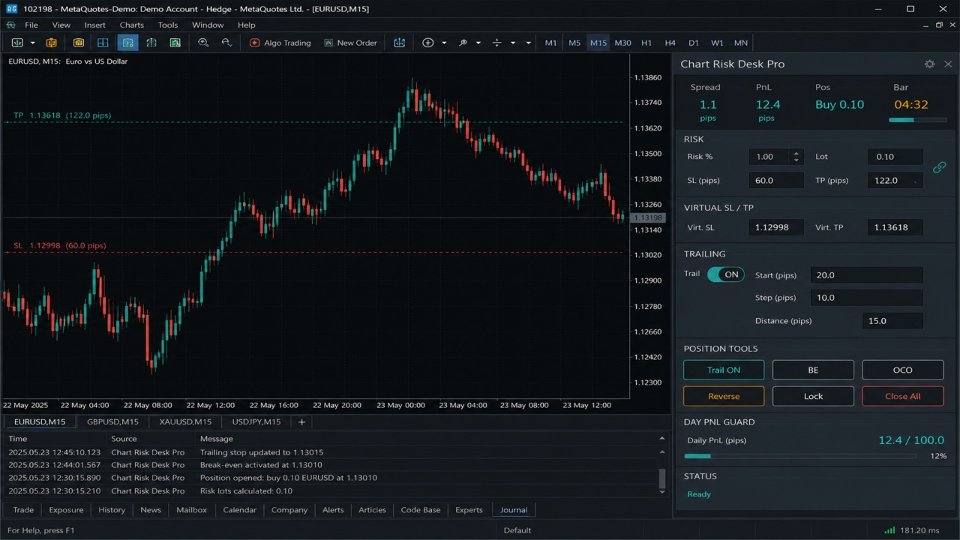This screenshot has width=960, height=540.
Task: Click the SL (pips) input field
Action: [776, 181]
